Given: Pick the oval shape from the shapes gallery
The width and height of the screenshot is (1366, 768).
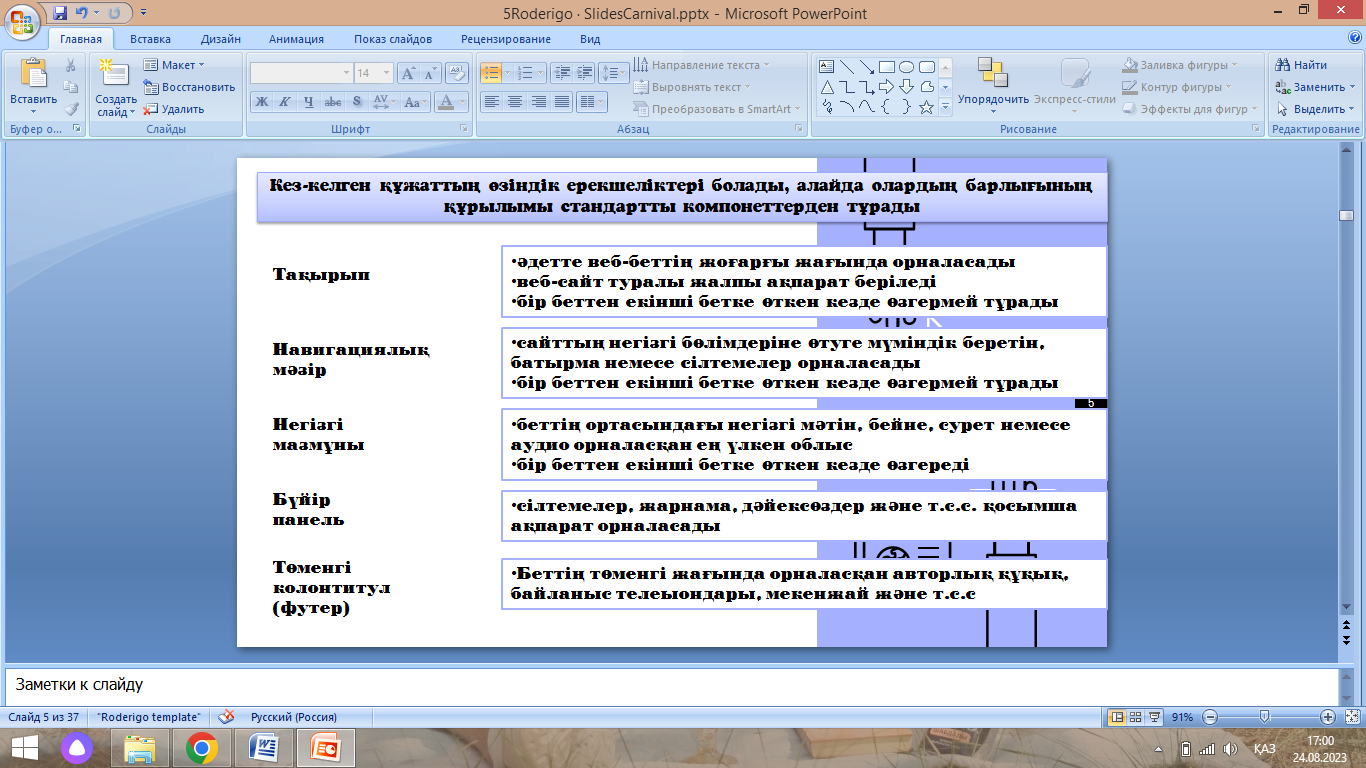Looking at the screenshot, I should tap(906, 67).
